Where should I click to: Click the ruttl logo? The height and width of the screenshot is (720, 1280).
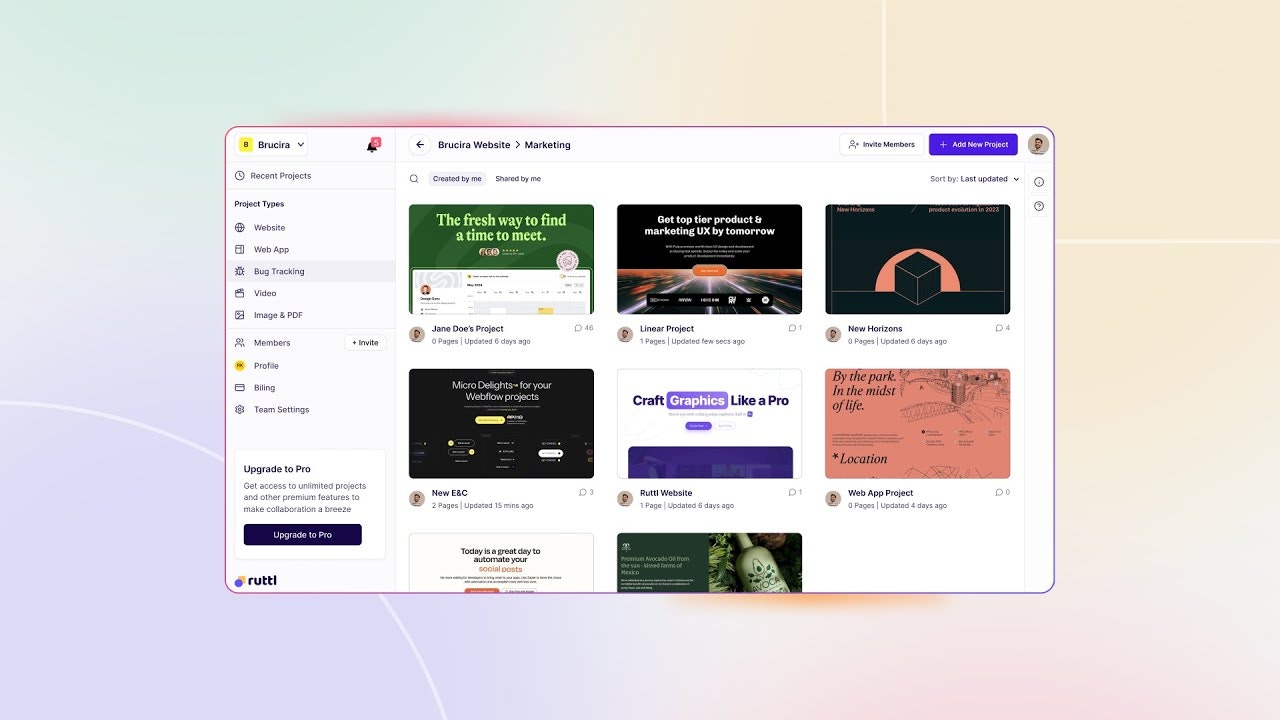pos(254,581)
